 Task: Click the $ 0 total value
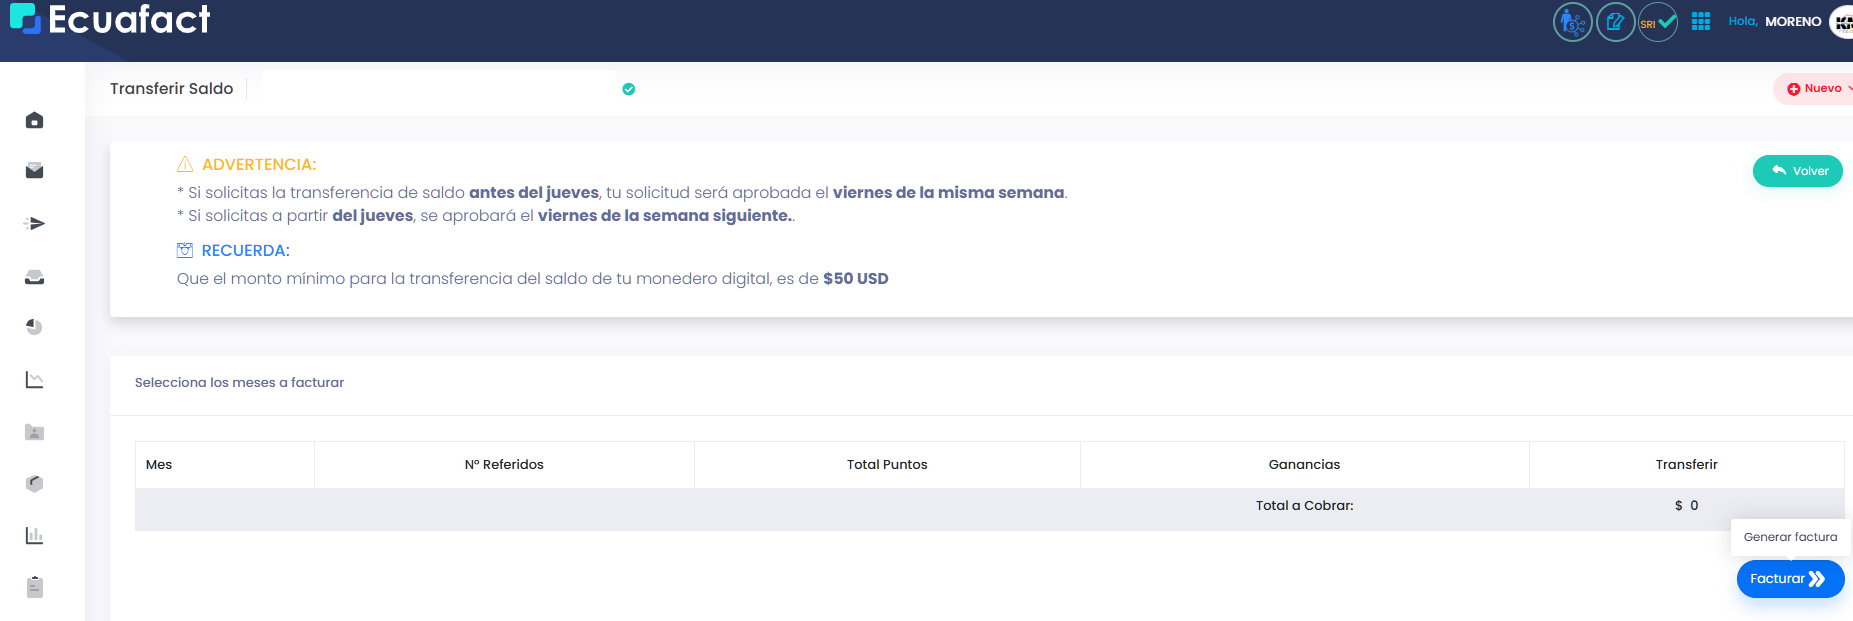[x=1686, y=506]
